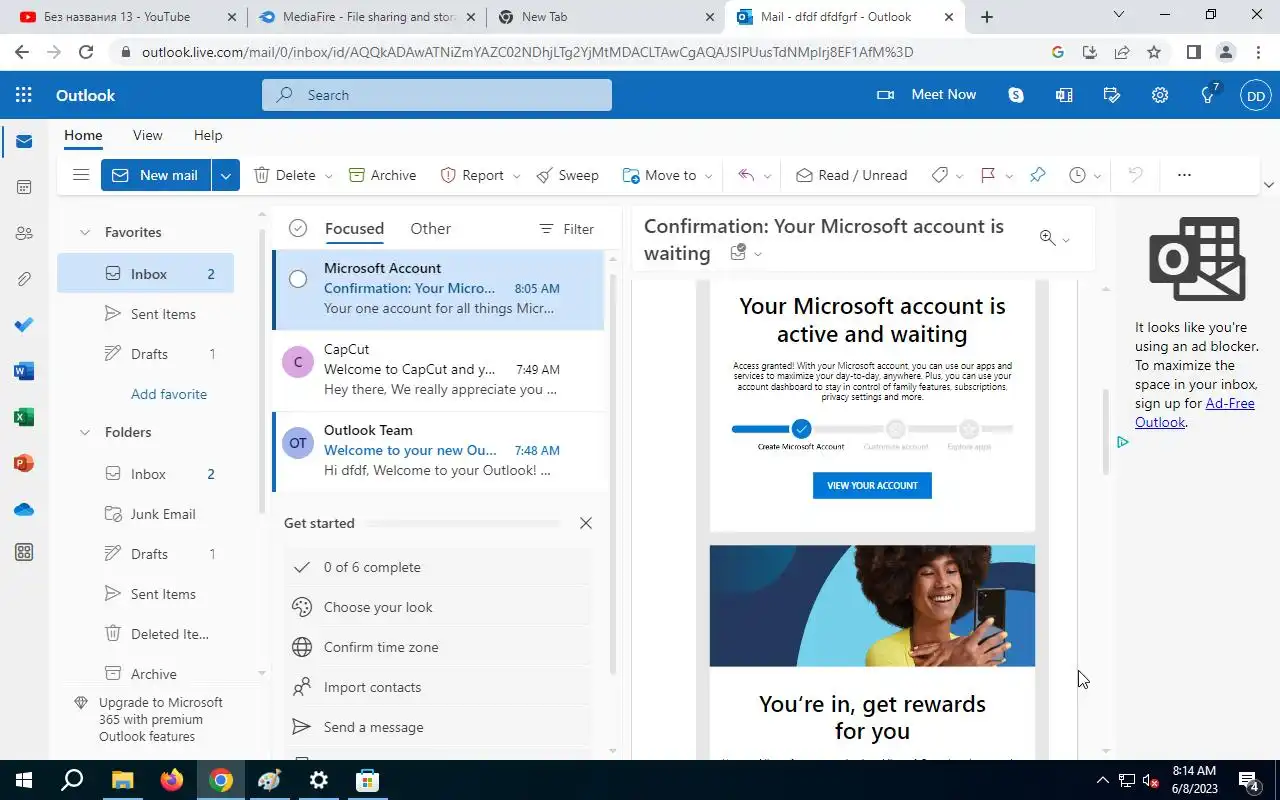Viewport: 1280px width, 800px height.
Task: Toggle the hamburger navigation pane button
Action: tap(81, 175)
